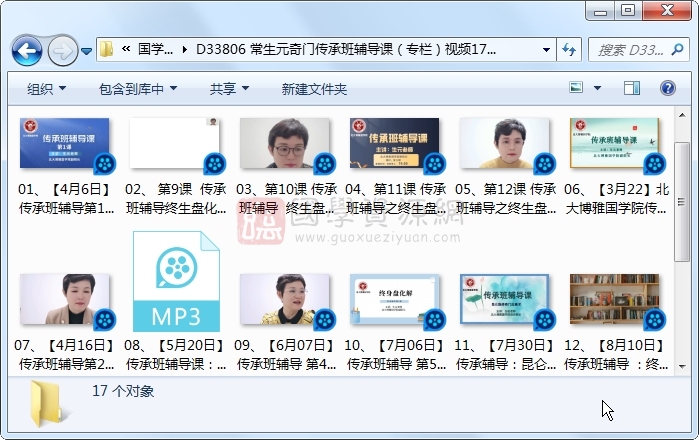The image size is (699, 440).
Task: Open the 包含到库中 menu
Action: 138,89
